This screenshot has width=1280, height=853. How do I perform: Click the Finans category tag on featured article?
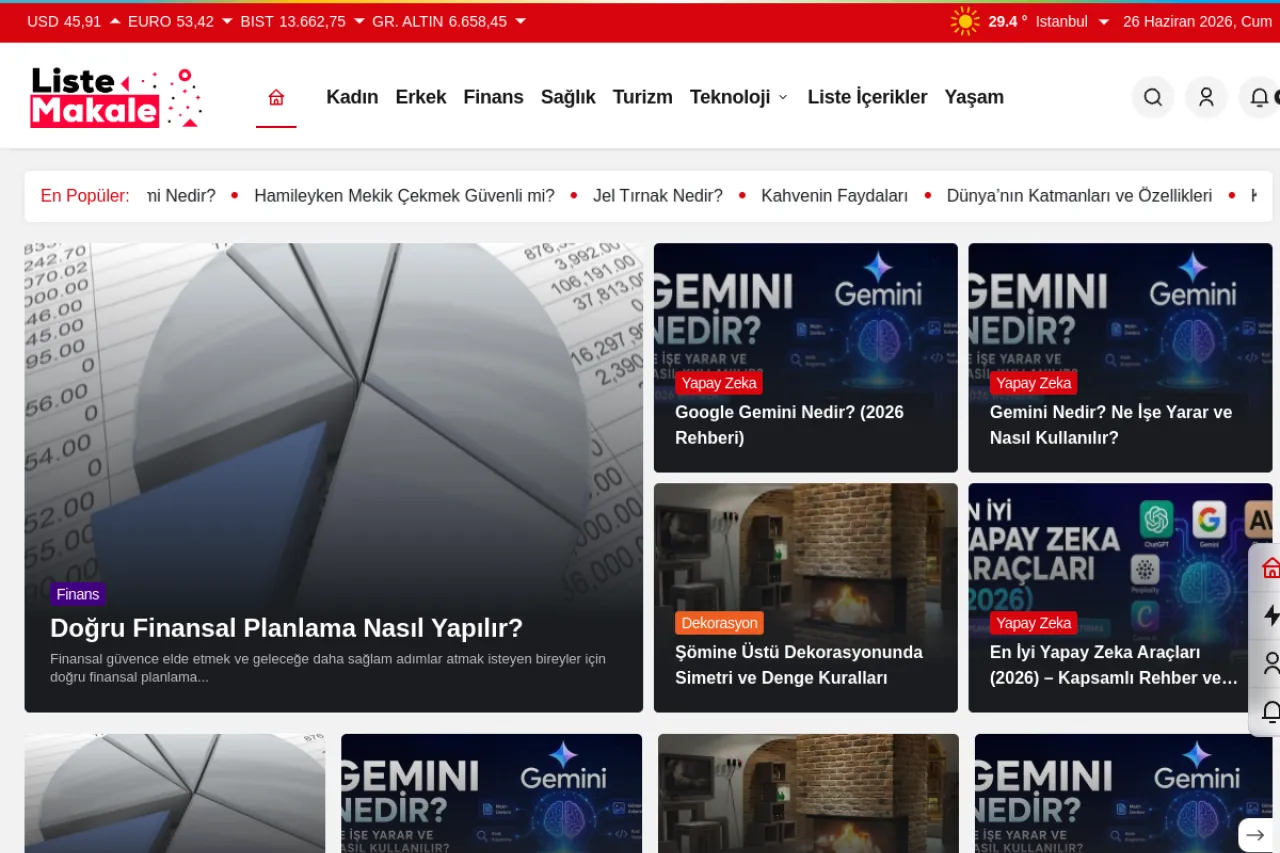click(78, 594)
